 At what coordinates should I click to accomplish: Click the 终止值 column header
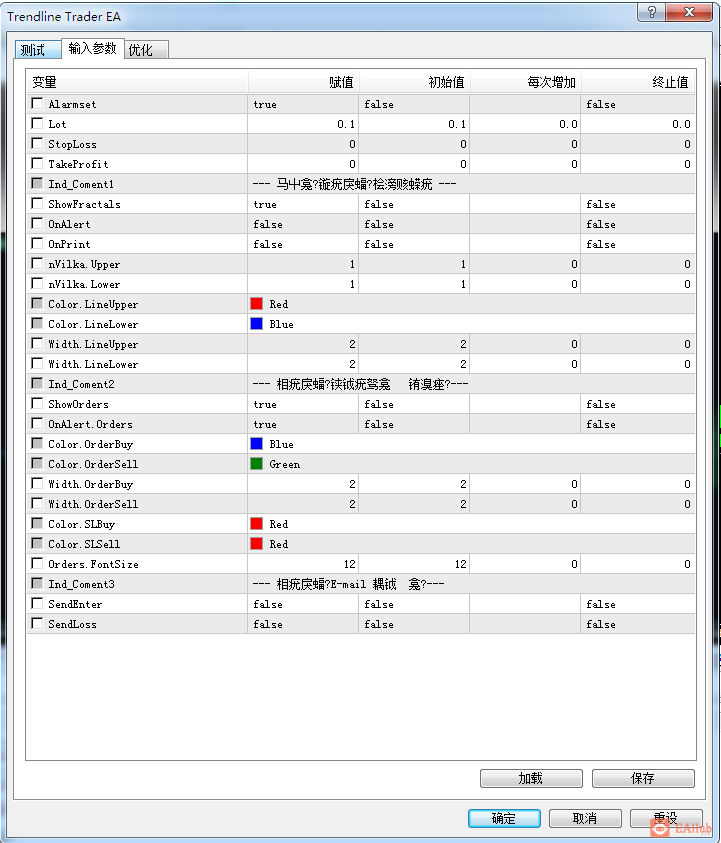[x=638, y=82]
